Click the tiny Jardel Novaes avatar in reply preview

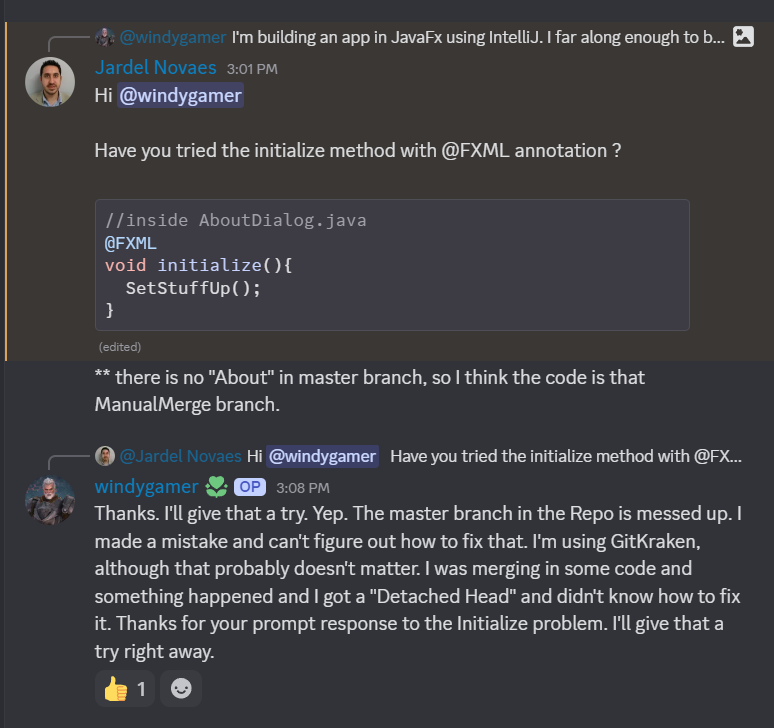coord(104,456)
